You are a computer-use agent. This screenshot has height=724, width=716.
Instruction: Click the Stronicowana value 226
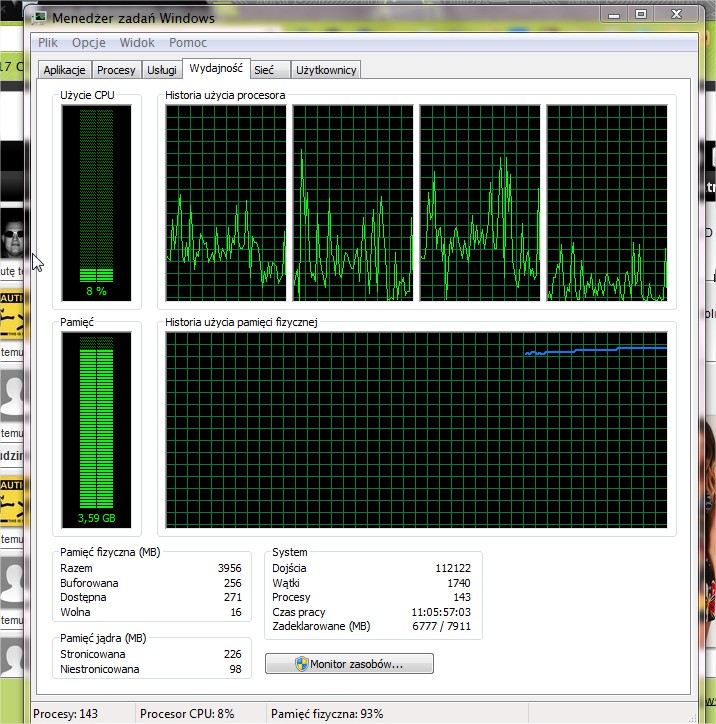[x=233, y=654]
